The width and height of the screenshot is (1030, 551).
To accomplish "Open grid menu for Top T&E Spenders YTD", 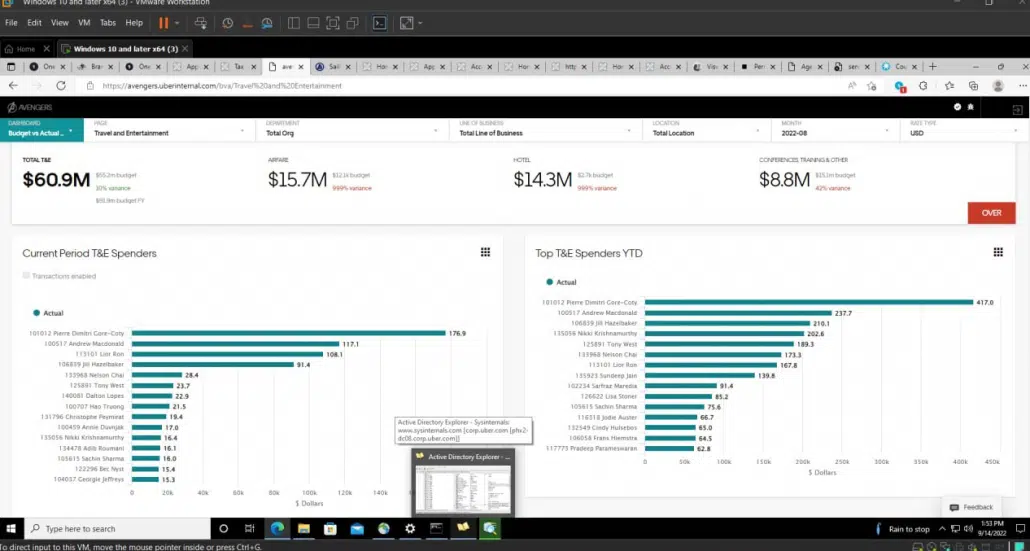I will point(998,252).
